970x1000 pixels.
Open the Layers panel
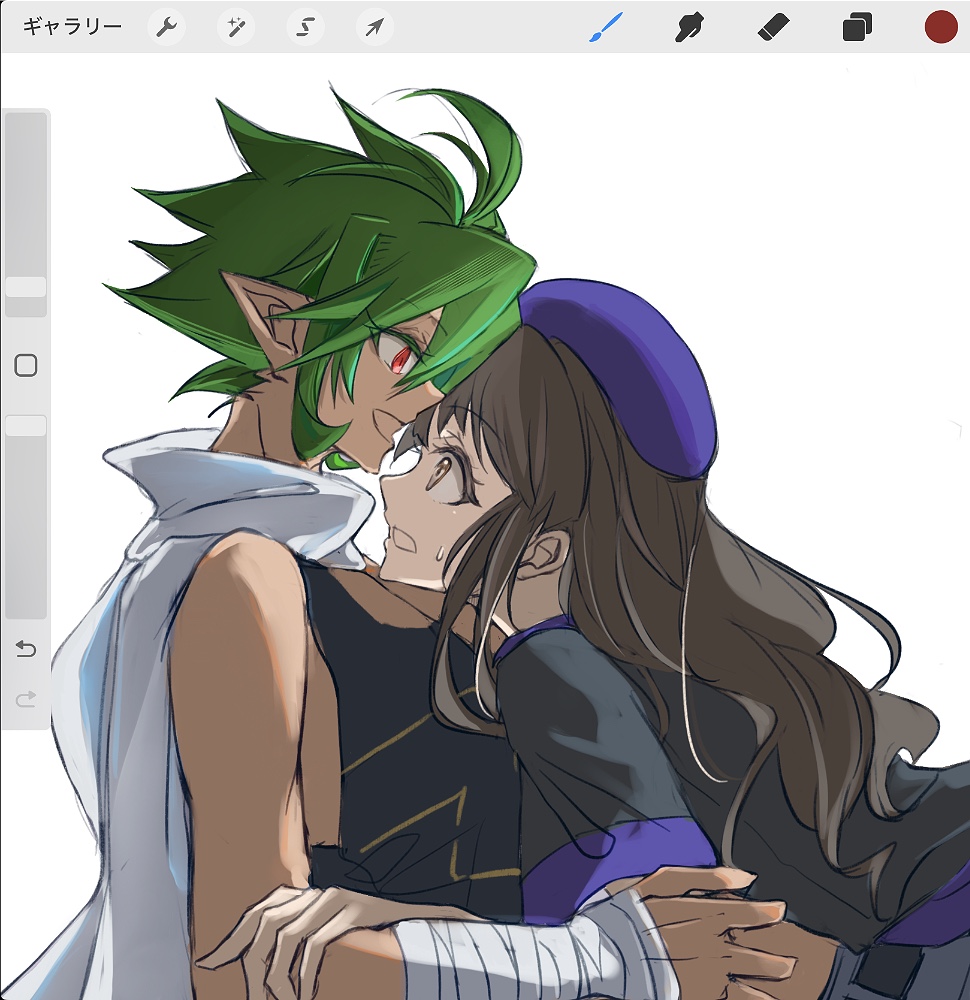click(857, 27)
